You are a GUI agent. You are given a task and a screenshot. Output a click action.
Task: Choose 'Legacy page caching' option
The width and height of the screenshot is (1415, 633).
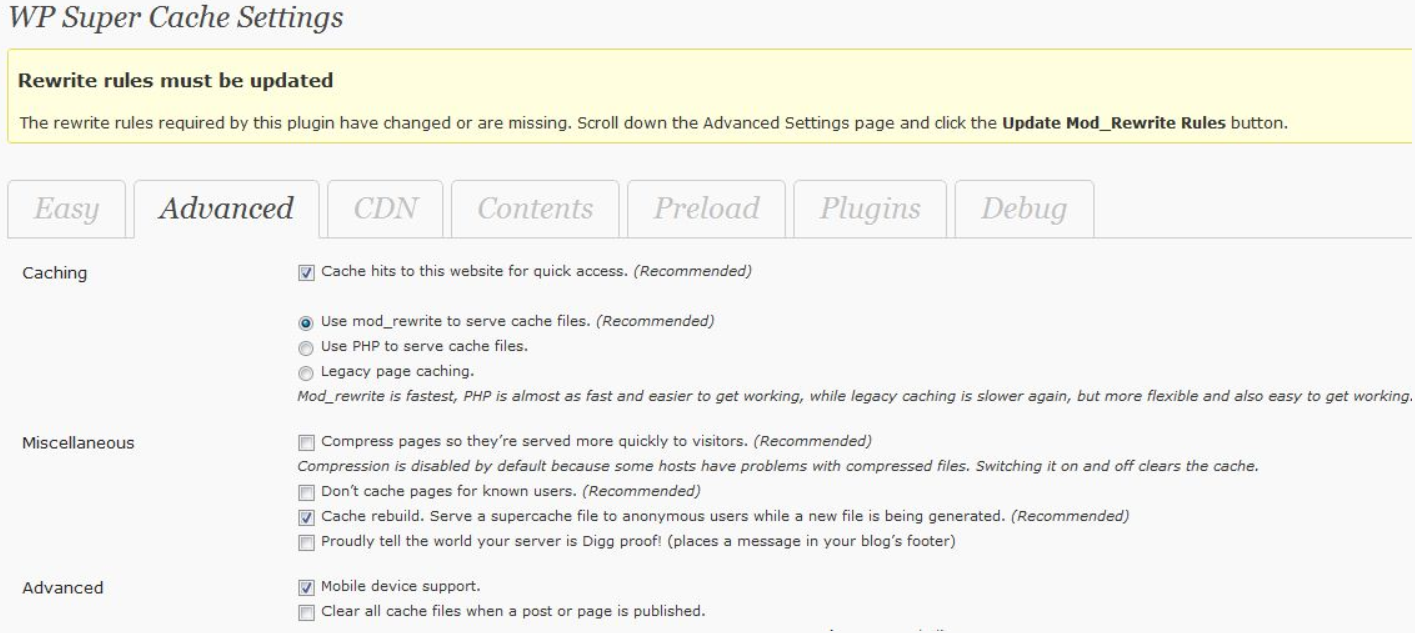point(307,371)
